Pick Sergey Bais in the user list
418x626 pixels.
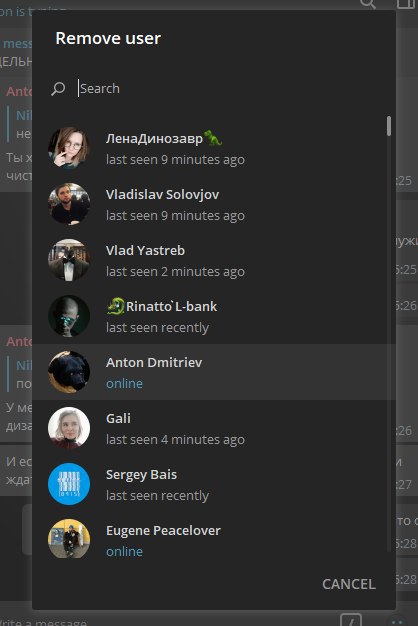(x=214, y=484)
